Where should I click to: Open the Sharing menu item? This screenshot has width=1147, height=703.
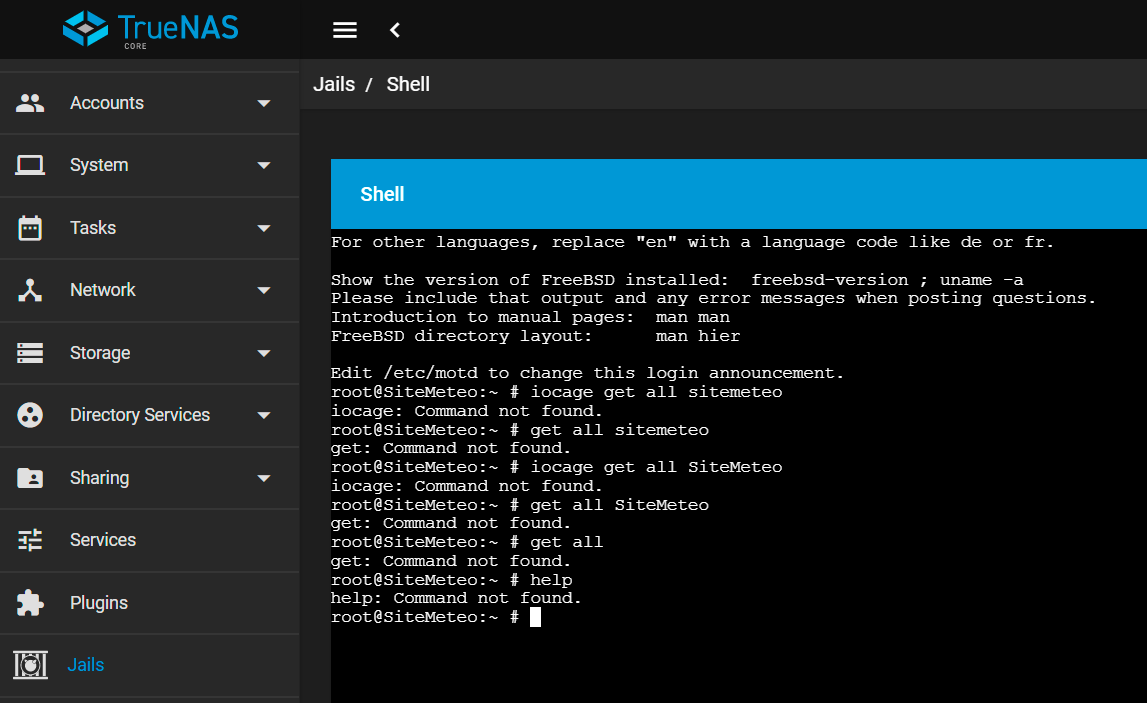click(149, 478)
